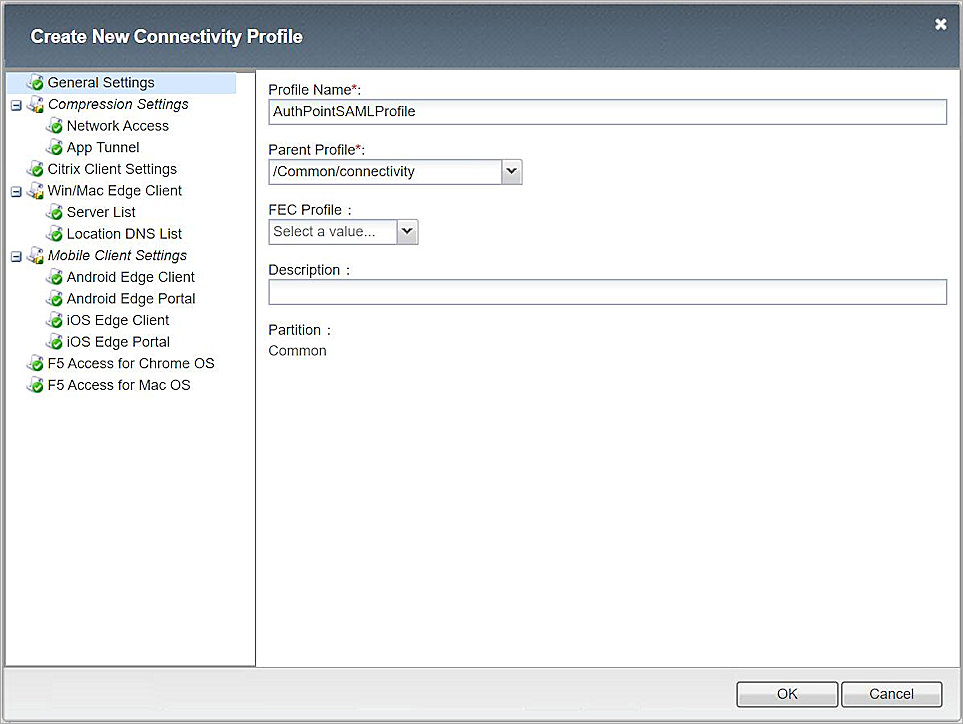This screenshot has height=724, width=963.
Task: Click the Cancel button
Action: coord(891,694)
